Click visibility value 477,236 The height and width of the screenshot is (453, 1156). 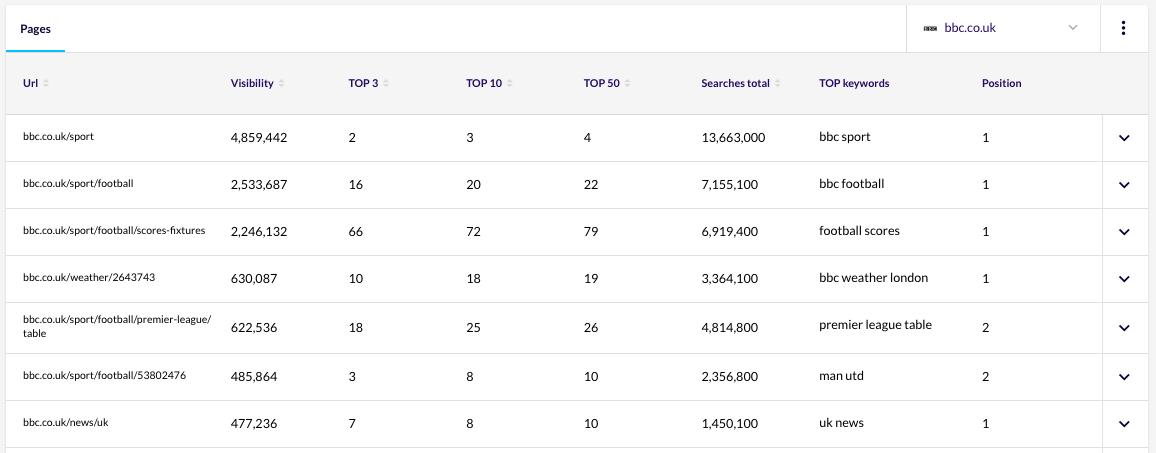tap(254, 423)
